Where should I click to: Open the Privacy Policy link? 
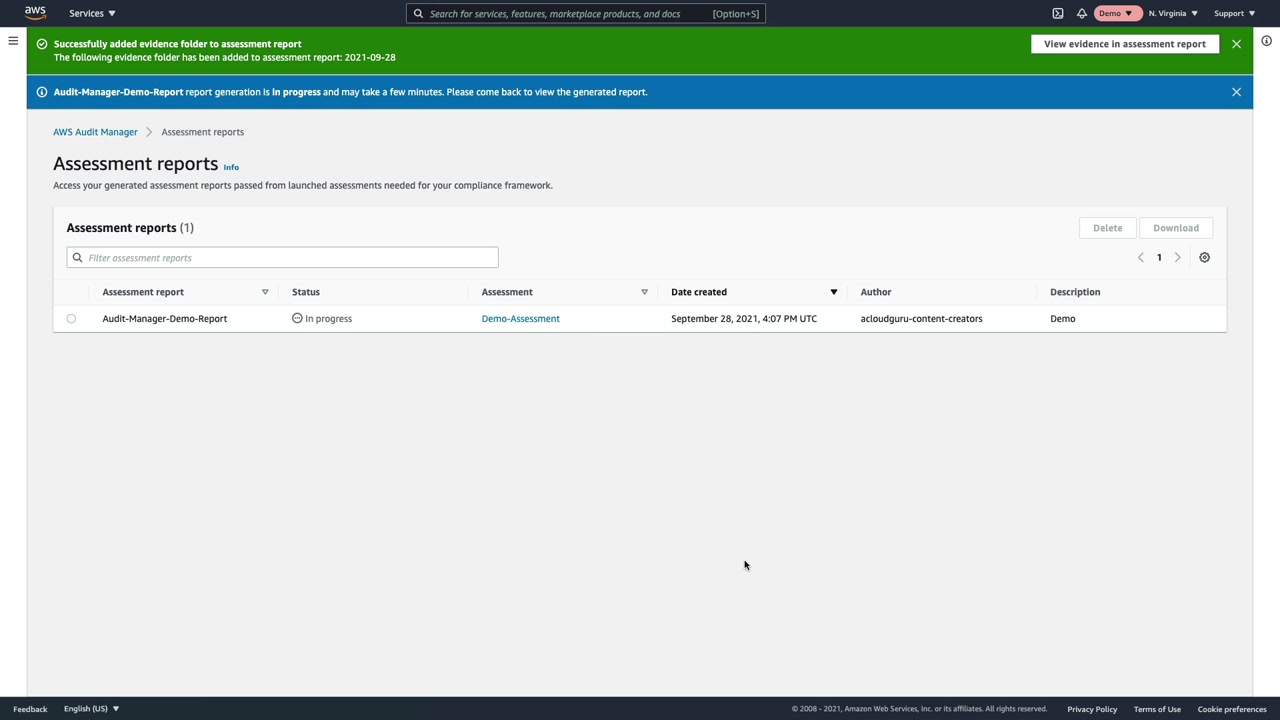(1092, 709)
